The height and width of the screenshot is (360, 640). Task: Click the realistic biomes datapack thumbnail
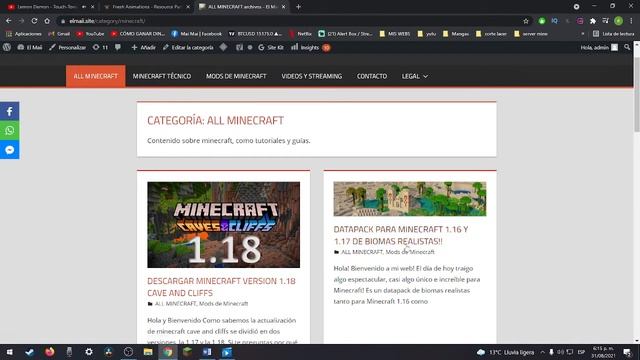[x=410, y=199]
